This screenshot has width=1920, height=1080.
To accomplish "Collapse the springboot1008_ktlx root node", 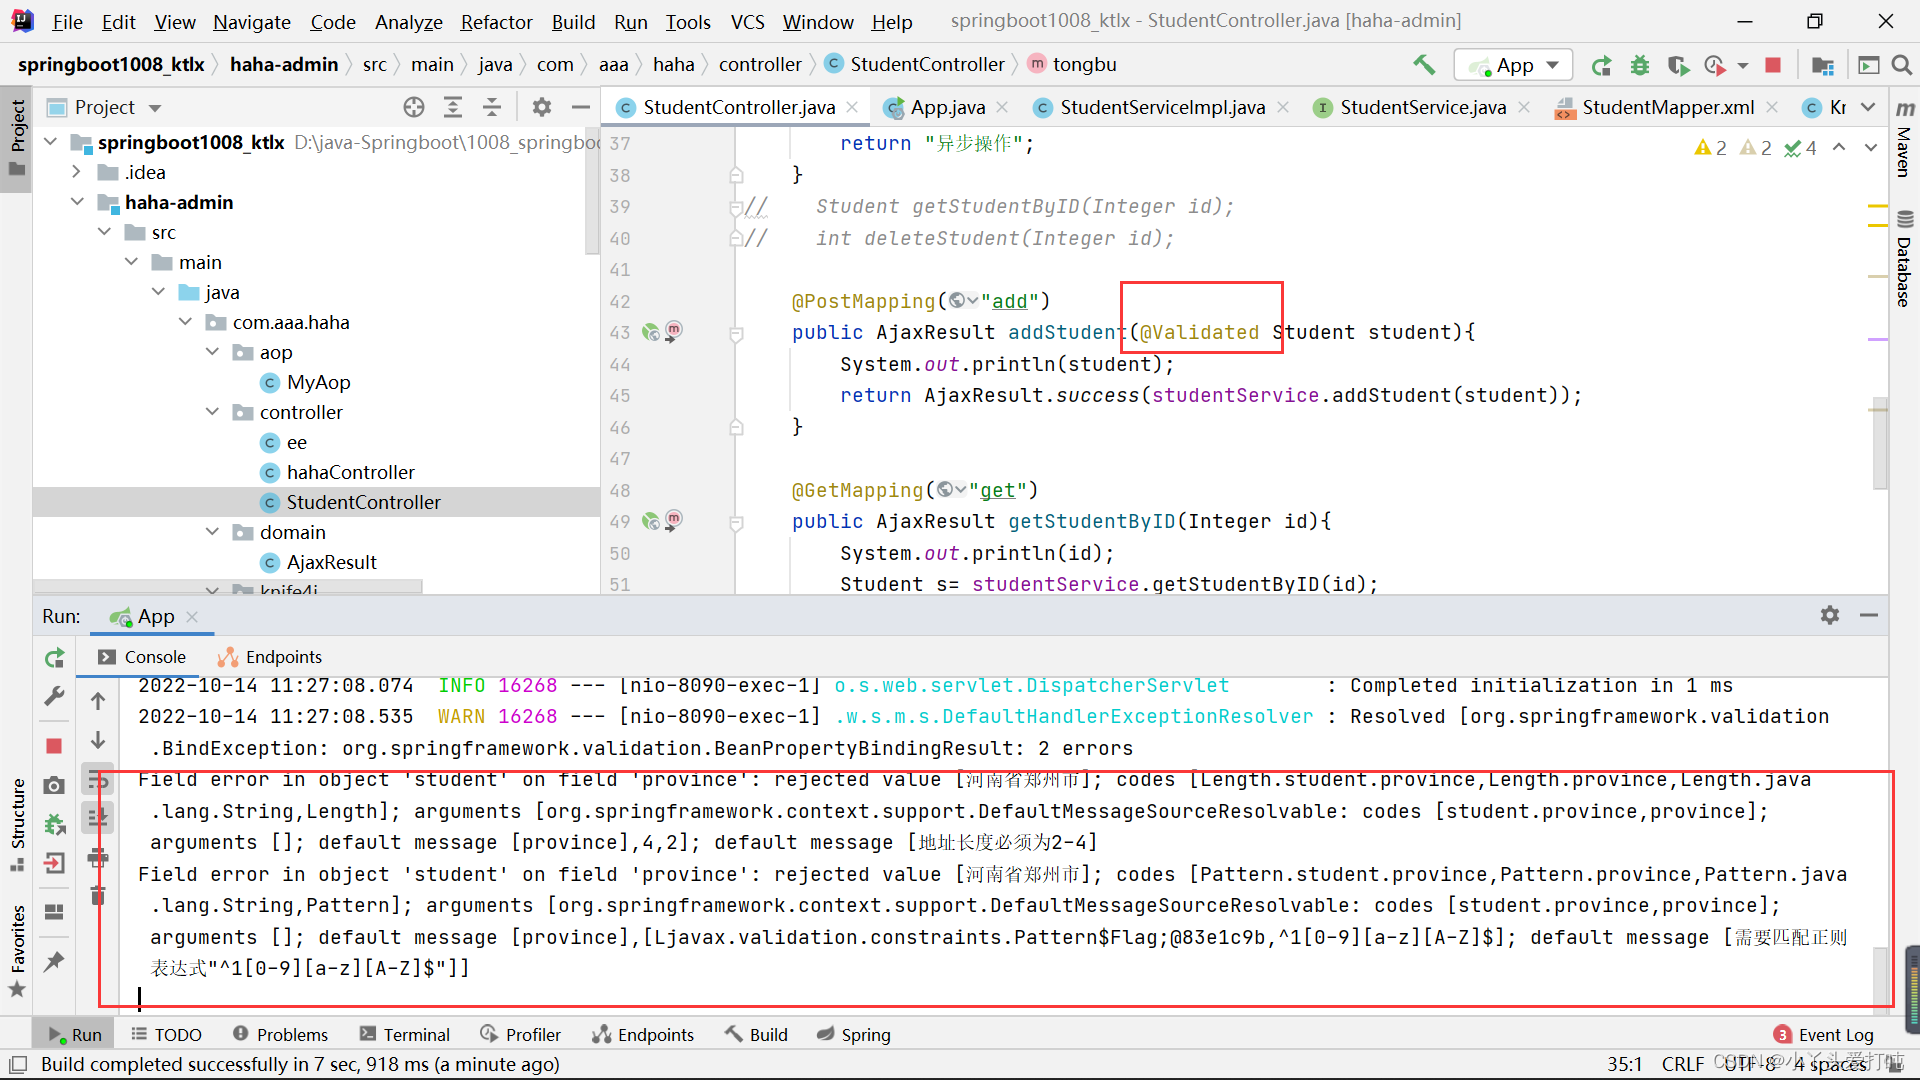I will coord(51,143).
